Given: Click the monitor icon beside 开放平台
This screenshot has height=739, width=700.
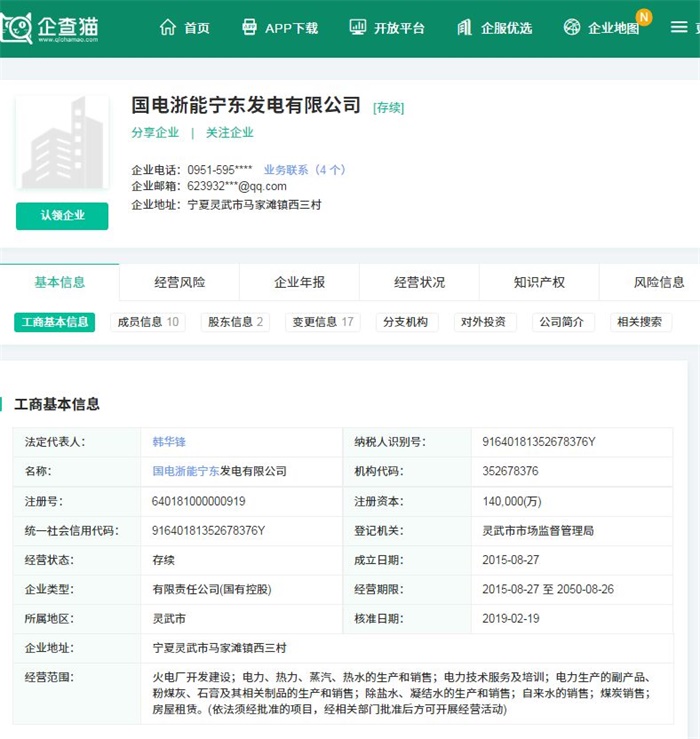Looking at the screenshot, I should [x=358, y=27].
